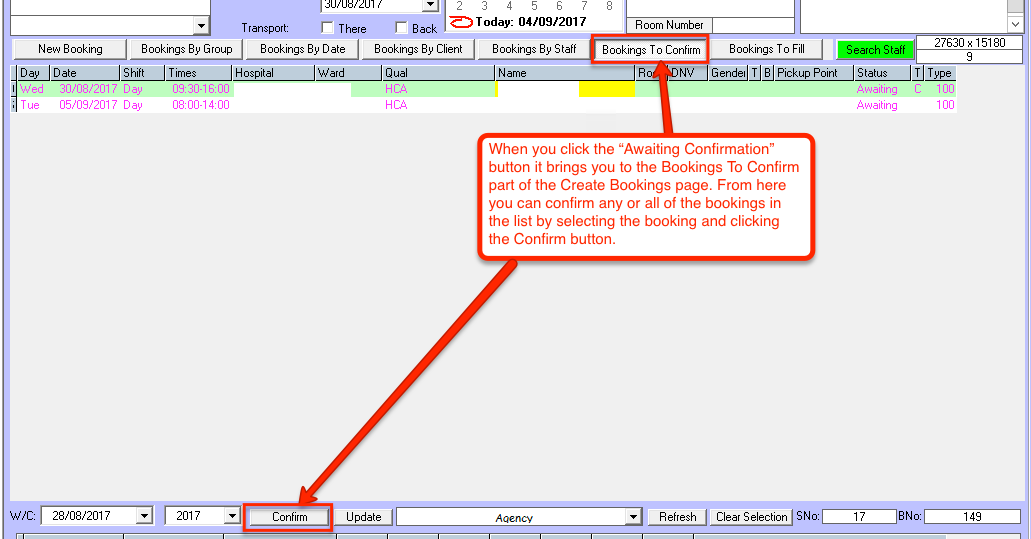Refresh the bookings list
The width and height of the screenshot is (1031, 539).
pos(677,517)
